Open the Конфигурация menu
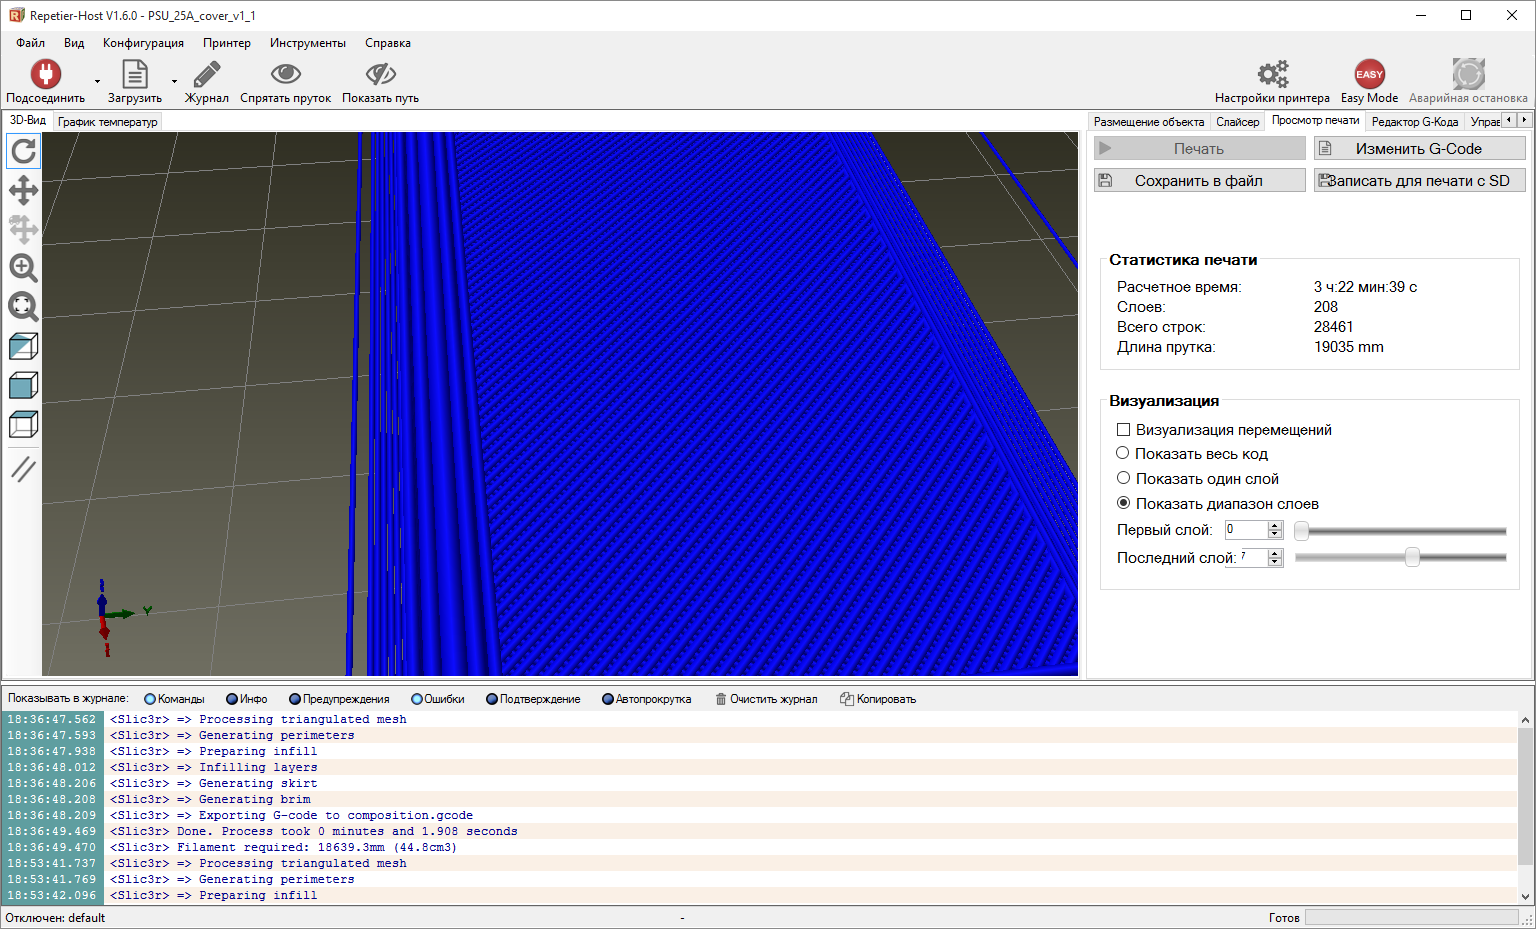Screen dimensions: 1536x929 click(x=143, y=43)
